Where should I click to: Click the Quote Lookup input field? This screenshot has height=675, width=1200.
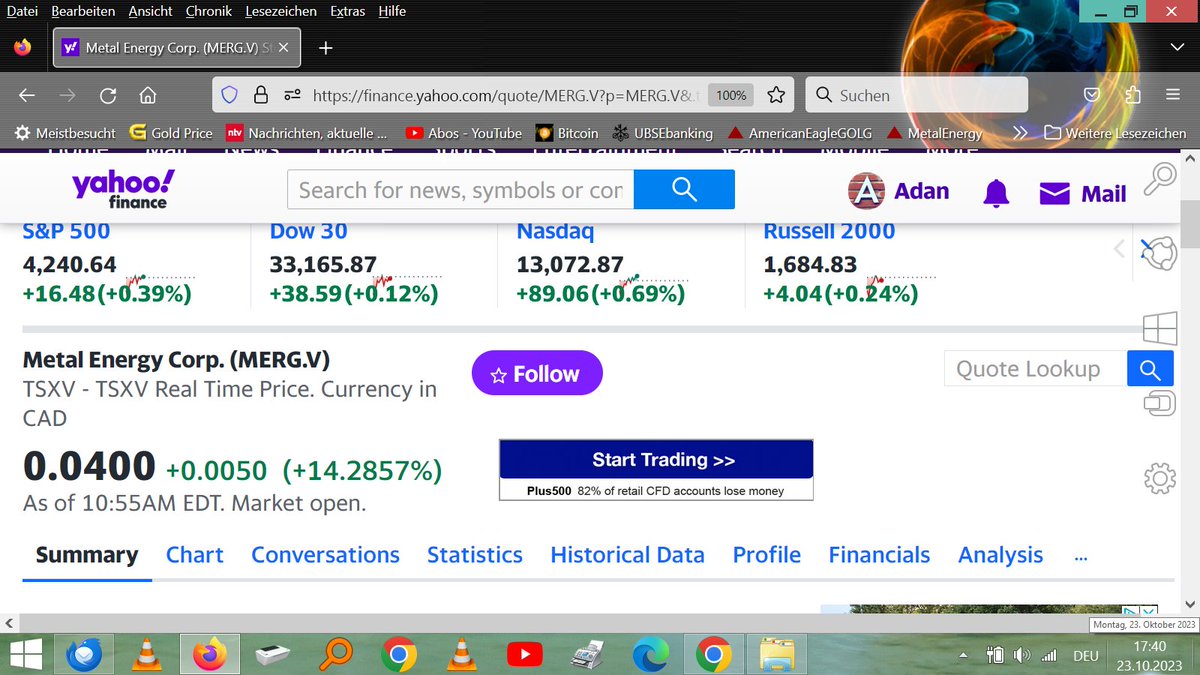click(1035, 369)
